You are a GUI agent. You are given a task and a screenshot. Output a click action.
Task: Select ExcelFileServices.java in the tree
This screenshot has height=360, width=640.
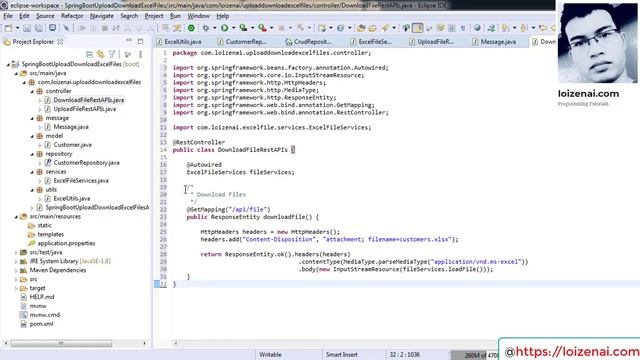(81, 181)
